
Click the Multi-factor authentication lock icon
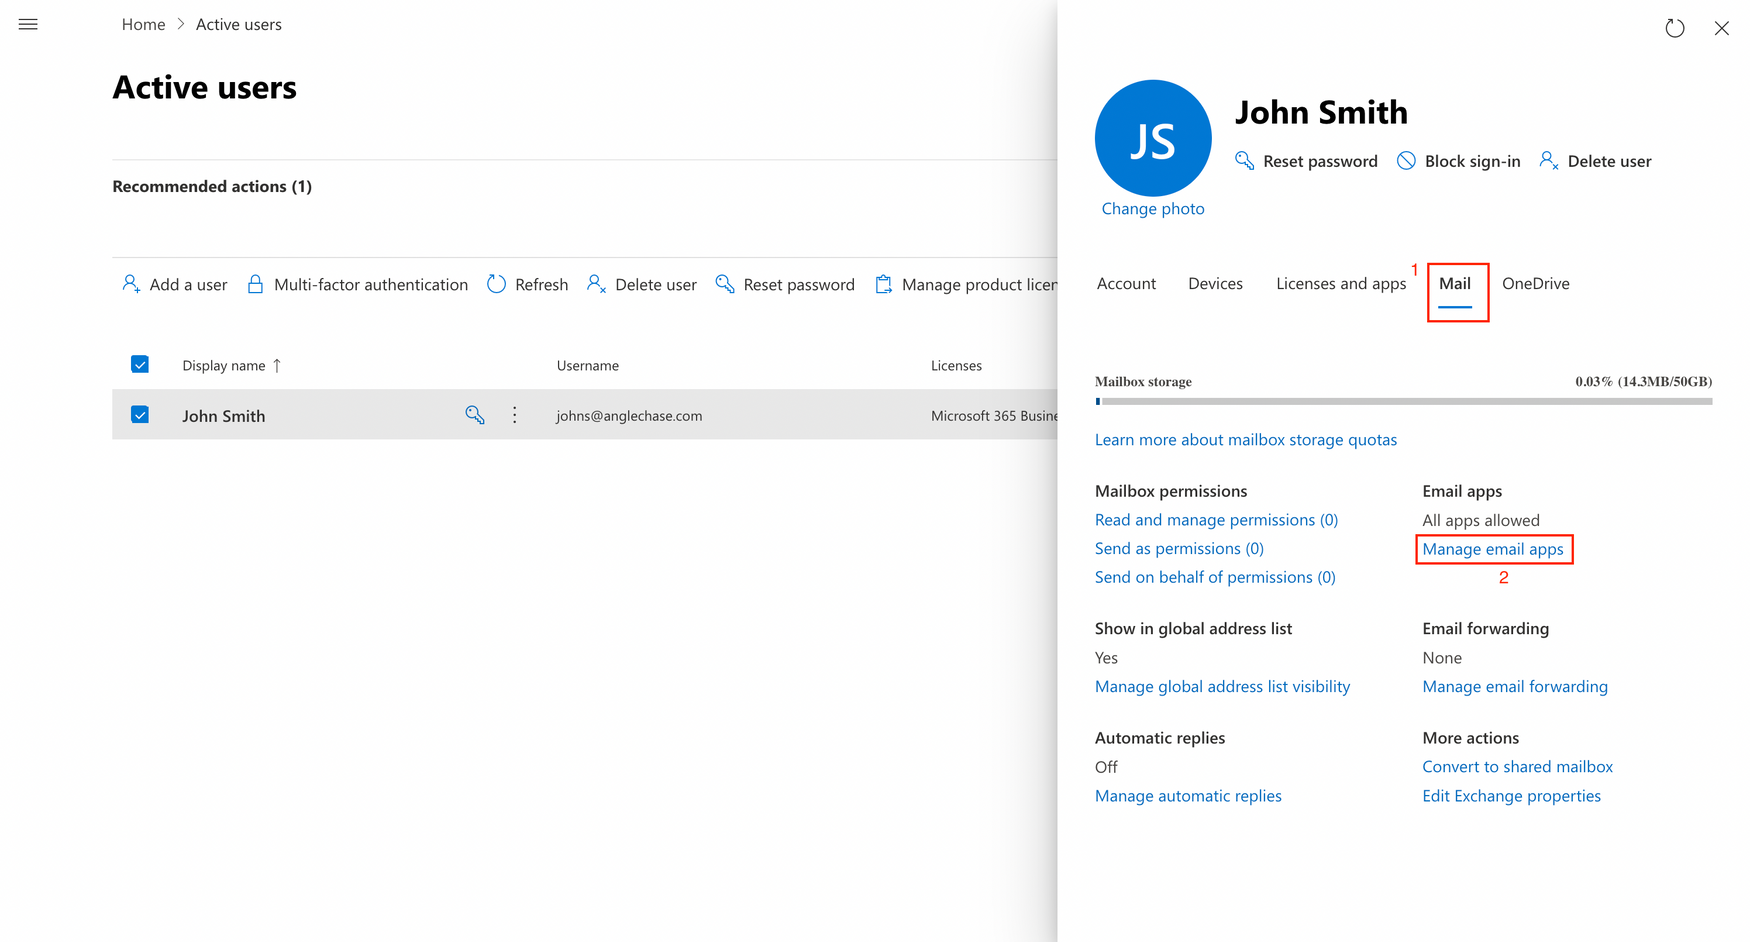coord(255,284)
